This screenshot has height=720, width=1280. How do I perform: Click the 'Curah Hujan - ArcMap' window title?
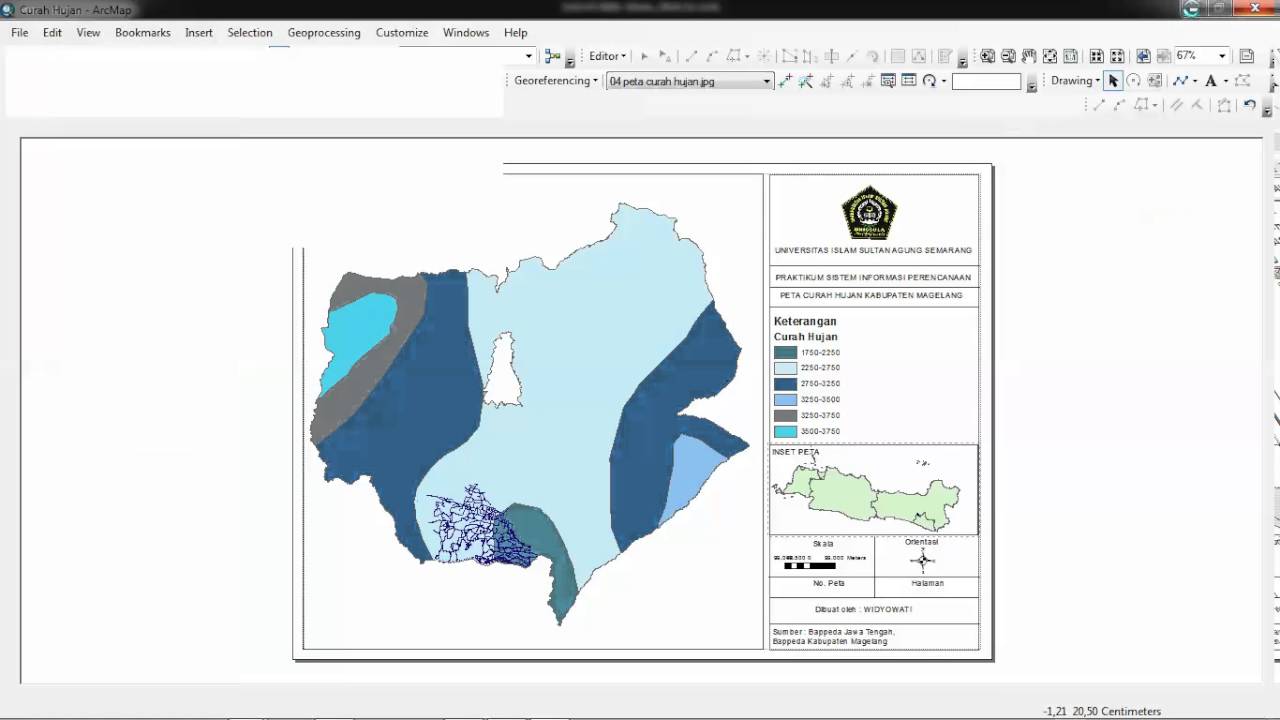pyautogui.click(x=76, y=9)
